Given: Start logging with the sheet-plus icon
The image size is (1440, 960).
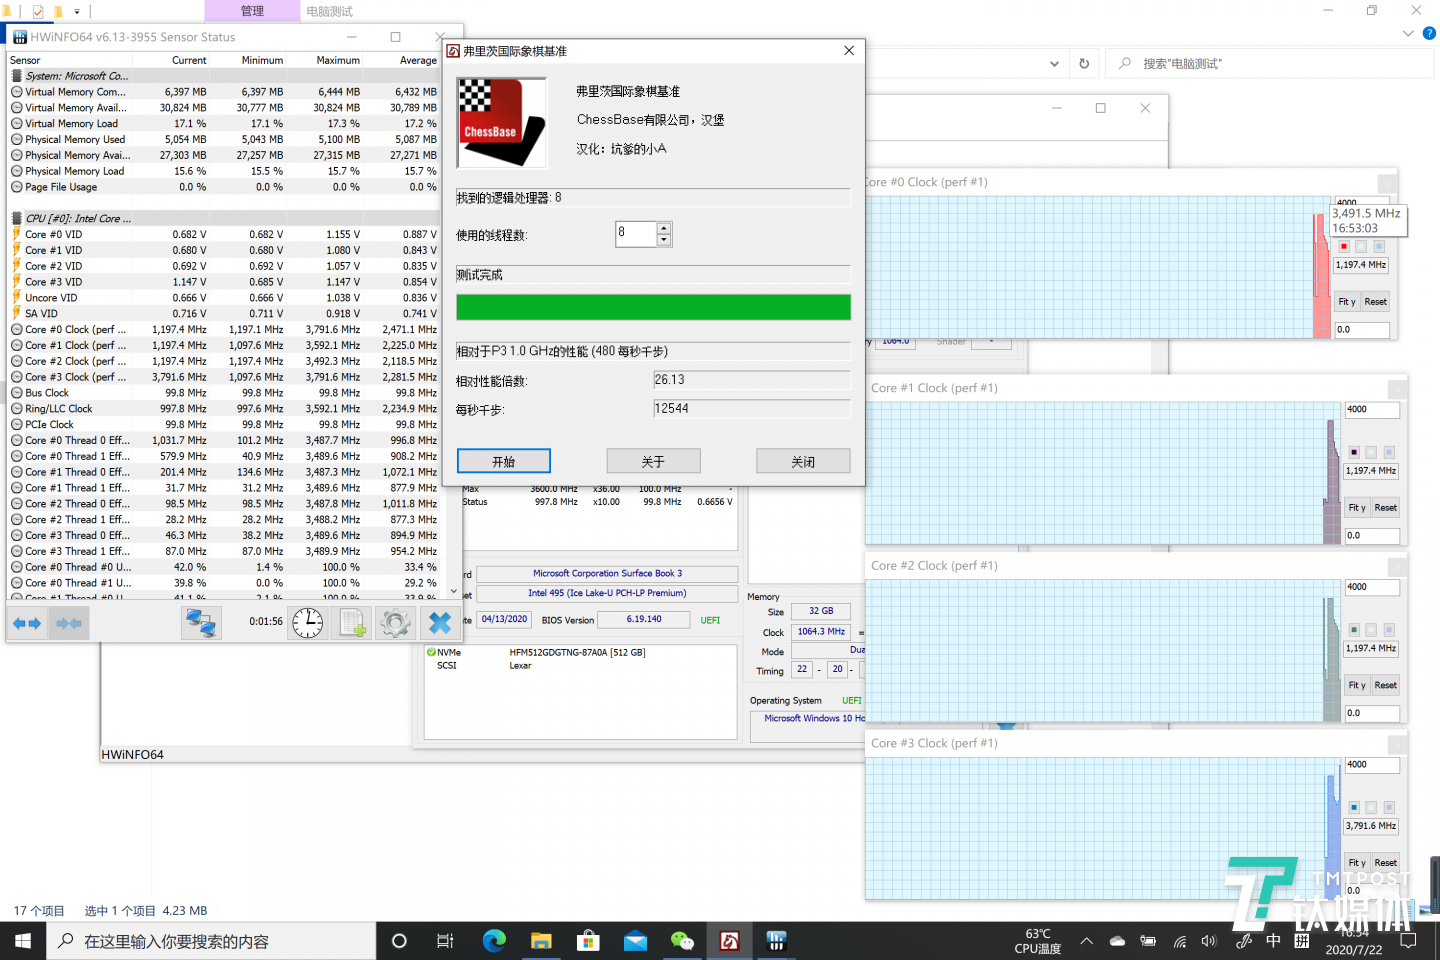Looking at the screenshot, I should point(353,623).
